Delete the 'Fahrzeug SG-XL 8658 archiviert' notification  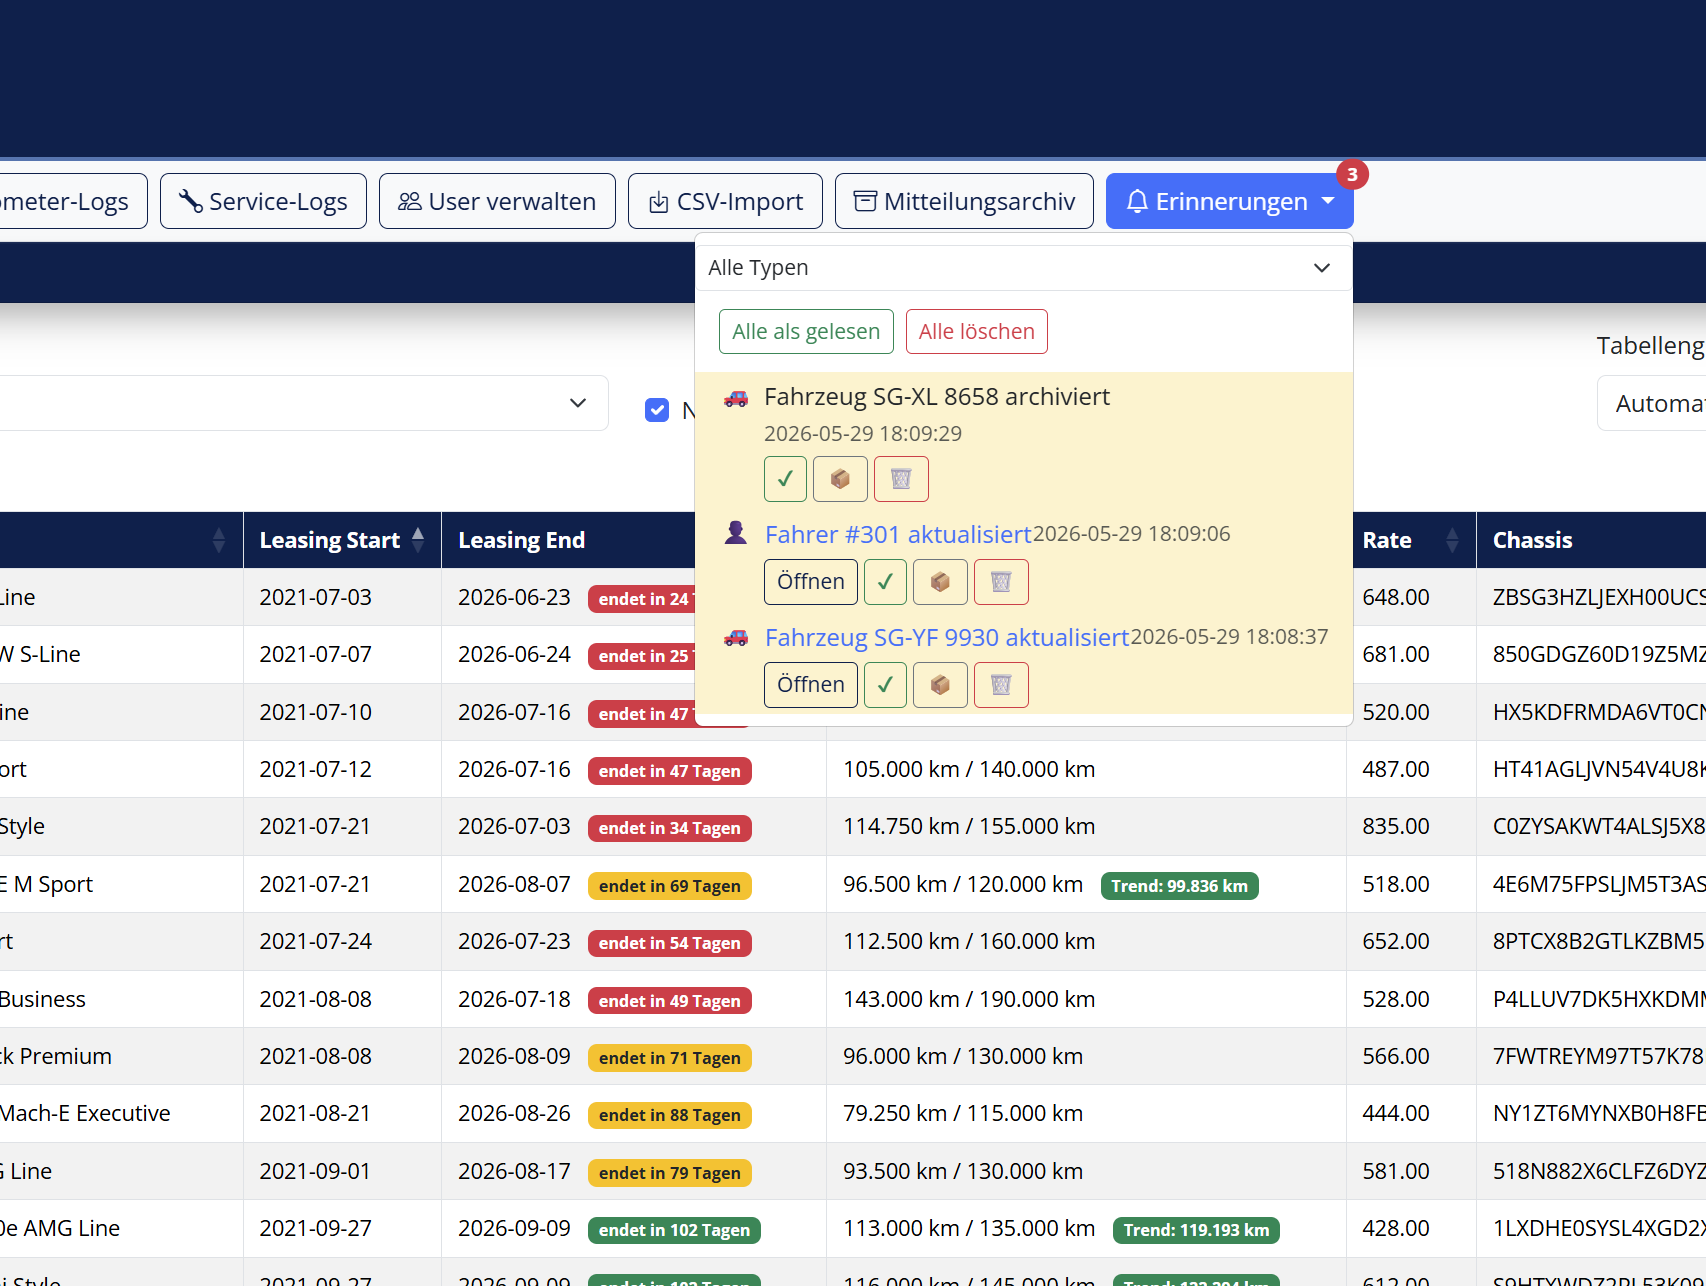(901, 479)
